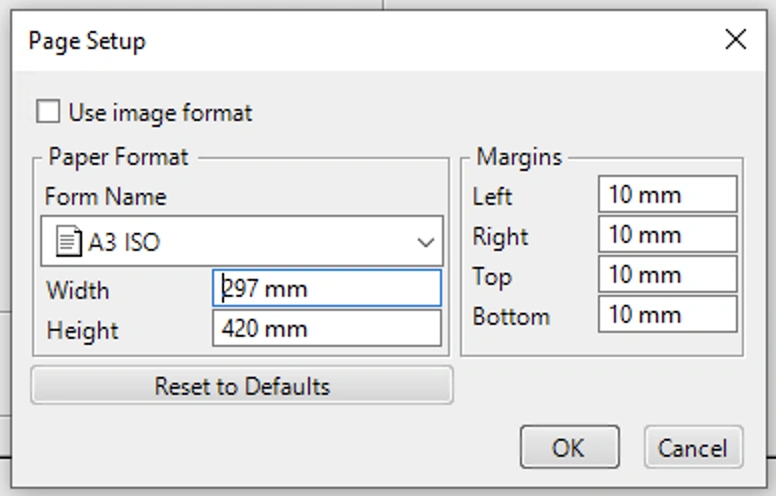Click the "Paper Format" group label

tap(118, 157)
